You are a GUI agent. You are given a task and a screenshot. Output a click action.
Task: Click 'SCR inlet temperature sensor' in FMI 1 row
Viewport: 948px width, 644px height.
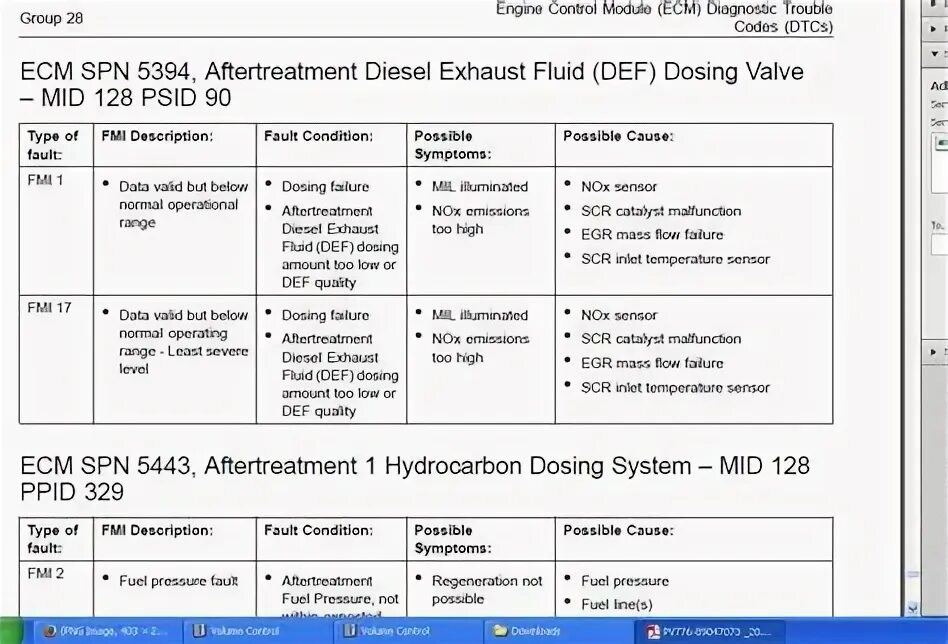[675, 259]
